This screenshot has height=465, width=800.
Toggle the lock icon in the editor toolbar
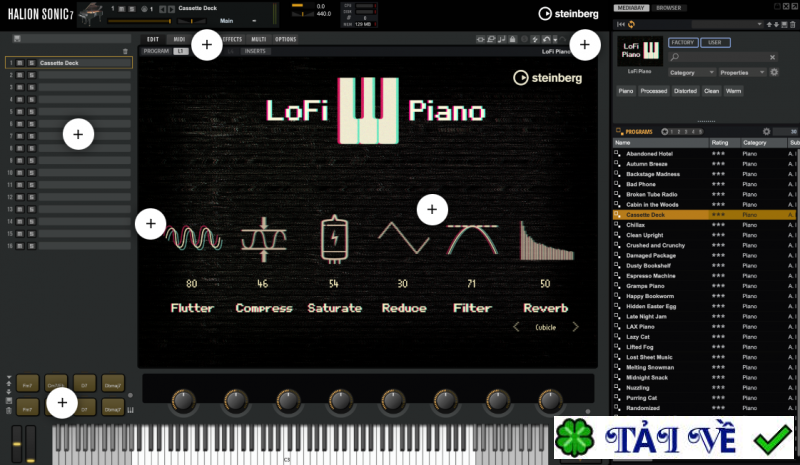(512, 39)
